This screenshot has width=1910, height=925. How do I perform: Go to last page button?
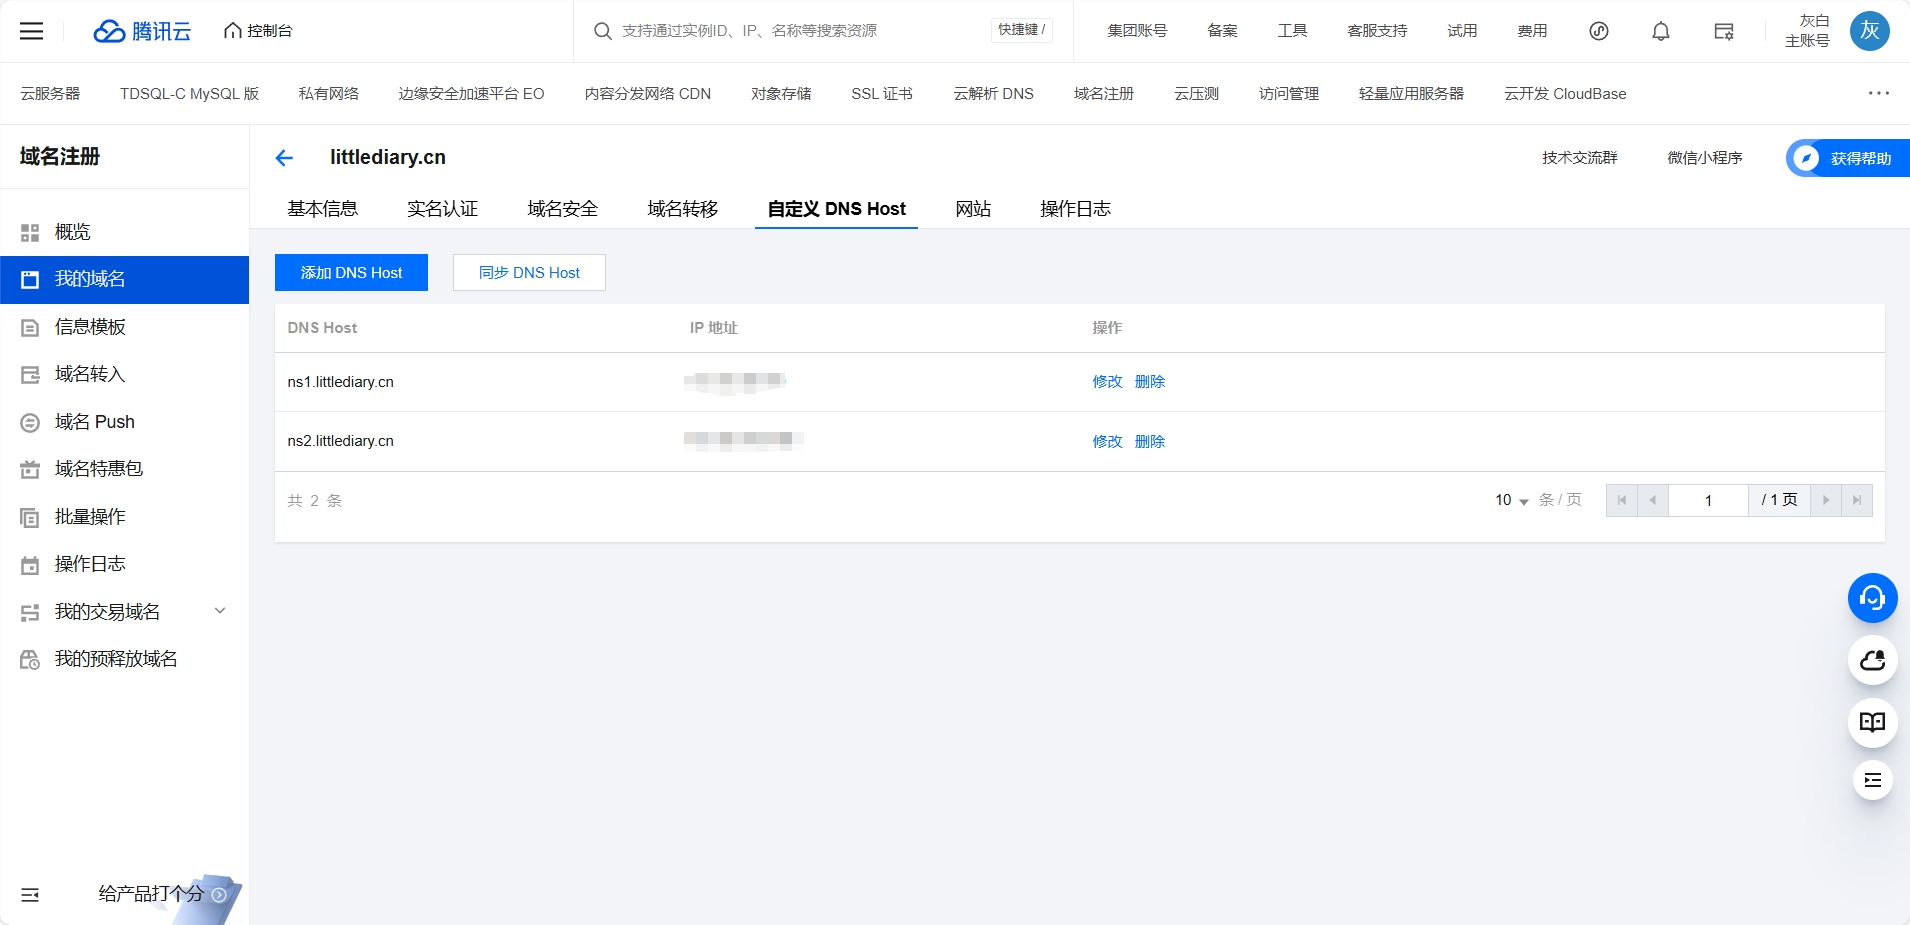click(1857, 500)
